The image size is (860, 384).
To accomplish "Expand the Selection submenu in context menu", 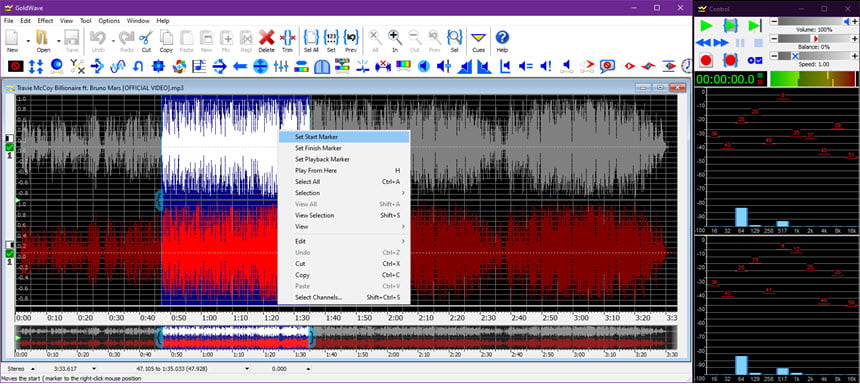I will (344, 193).
